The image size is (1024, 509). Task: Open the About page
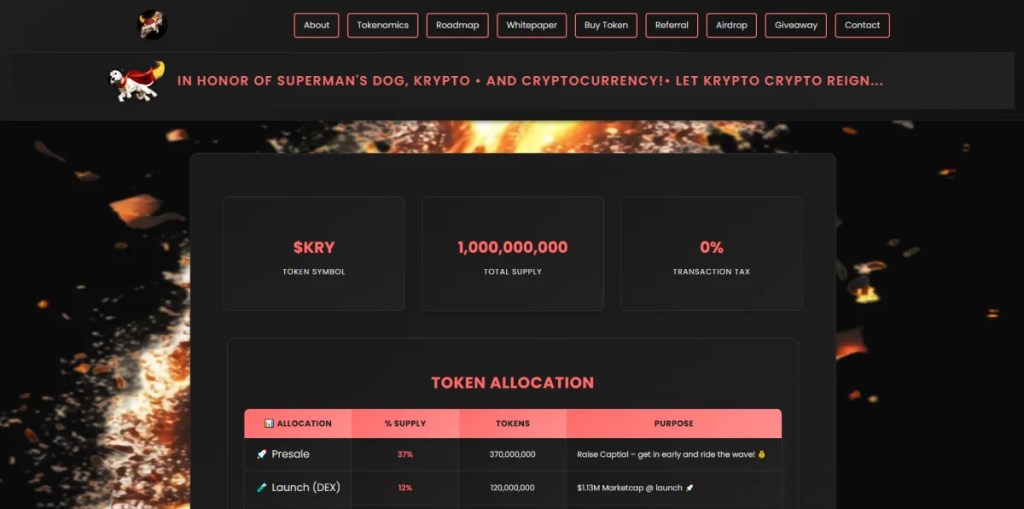316,25
